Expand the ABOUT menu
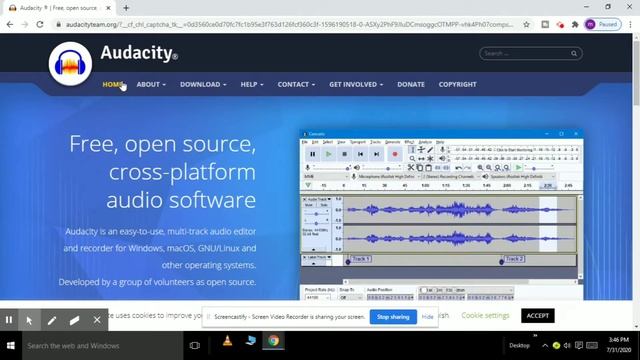640x360 pixels. pyautogui.click(x=151, y=84)
